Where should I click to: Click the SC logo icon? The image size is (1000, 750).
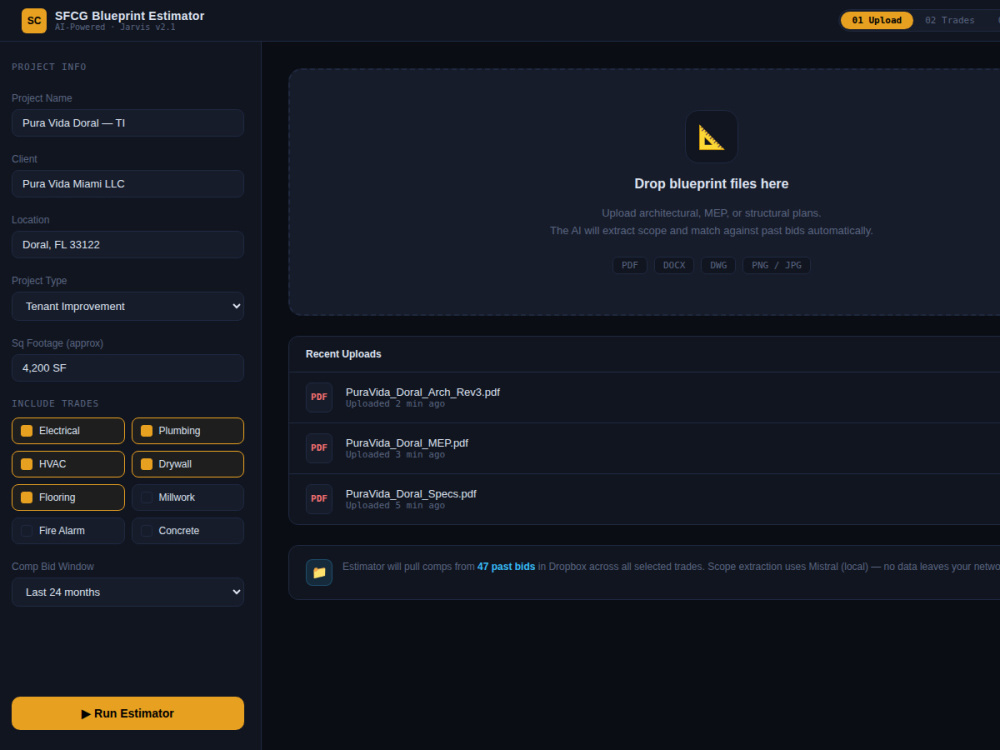click(34, 20)
